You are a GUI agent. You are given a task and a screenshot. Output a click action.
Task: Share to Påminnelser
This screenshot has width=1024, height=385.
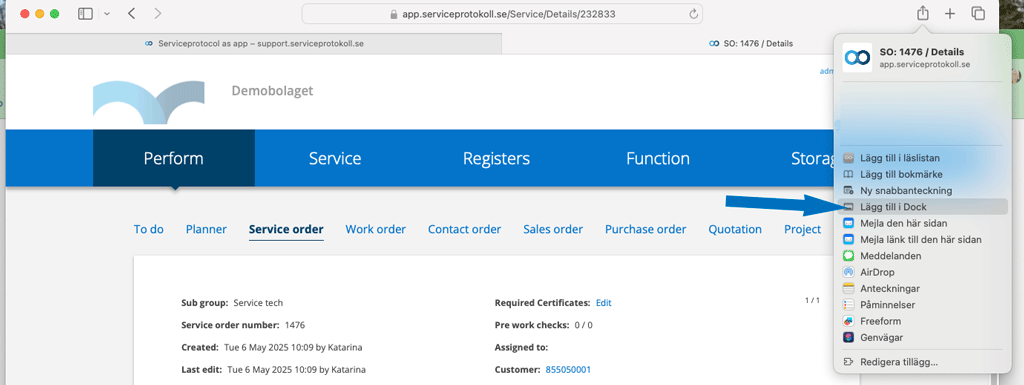[x=921, y=305]
